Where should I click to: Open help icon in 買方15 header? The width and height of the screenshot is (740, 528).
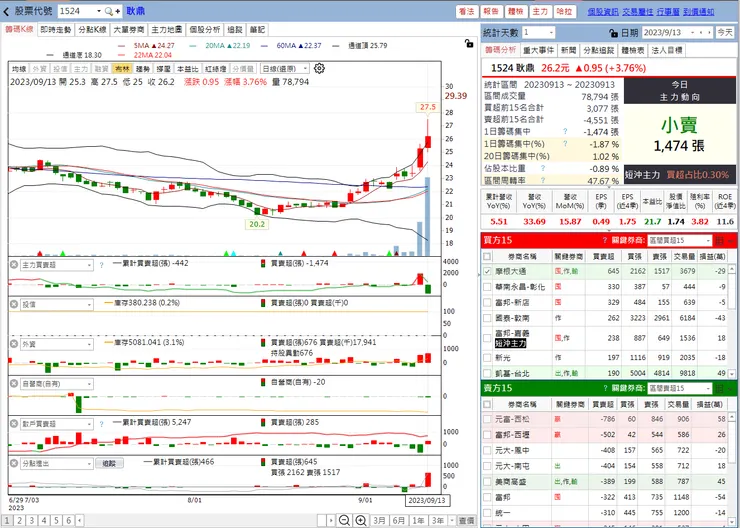[x=605, y=240]
